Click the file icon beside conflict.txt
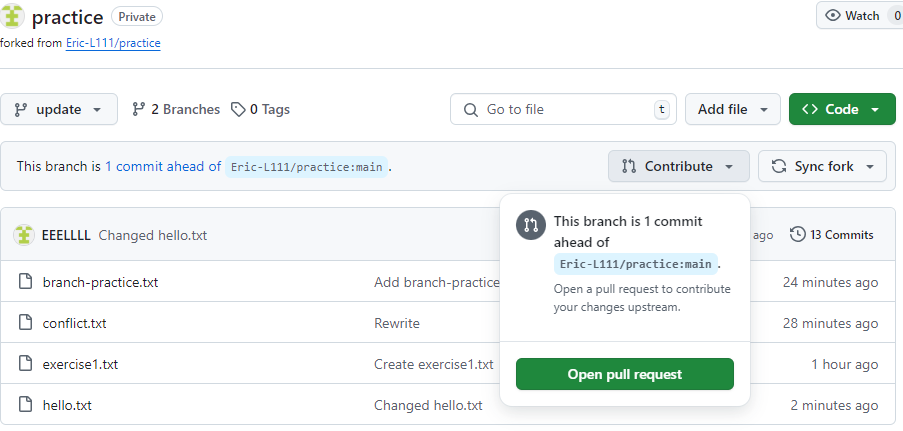903x431 pixels. coord(25,323)
